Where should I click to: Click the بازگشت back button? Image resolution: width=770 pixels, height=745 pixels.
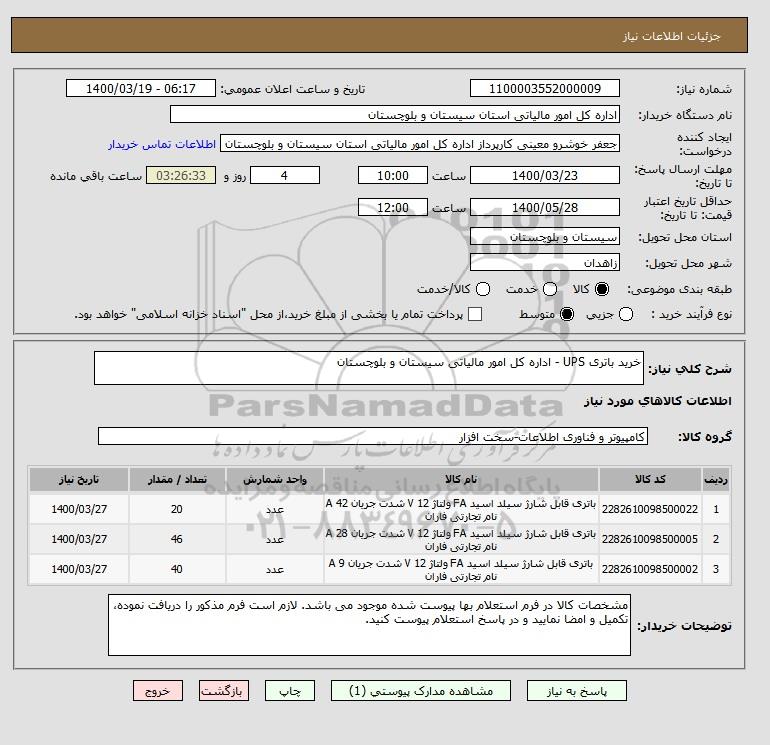tap(224, 690)
